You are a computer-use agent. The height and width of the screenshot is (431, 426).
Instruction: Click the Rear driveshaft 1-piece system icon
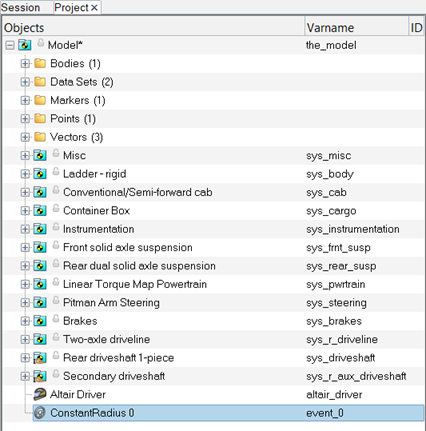[40, 358]
